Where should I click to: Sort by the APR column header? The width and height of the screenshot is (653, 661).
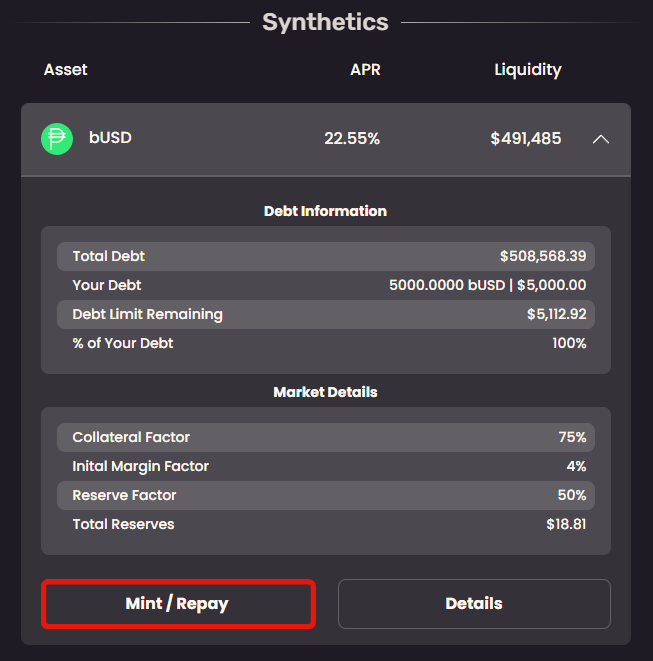[x=365, y=70]
